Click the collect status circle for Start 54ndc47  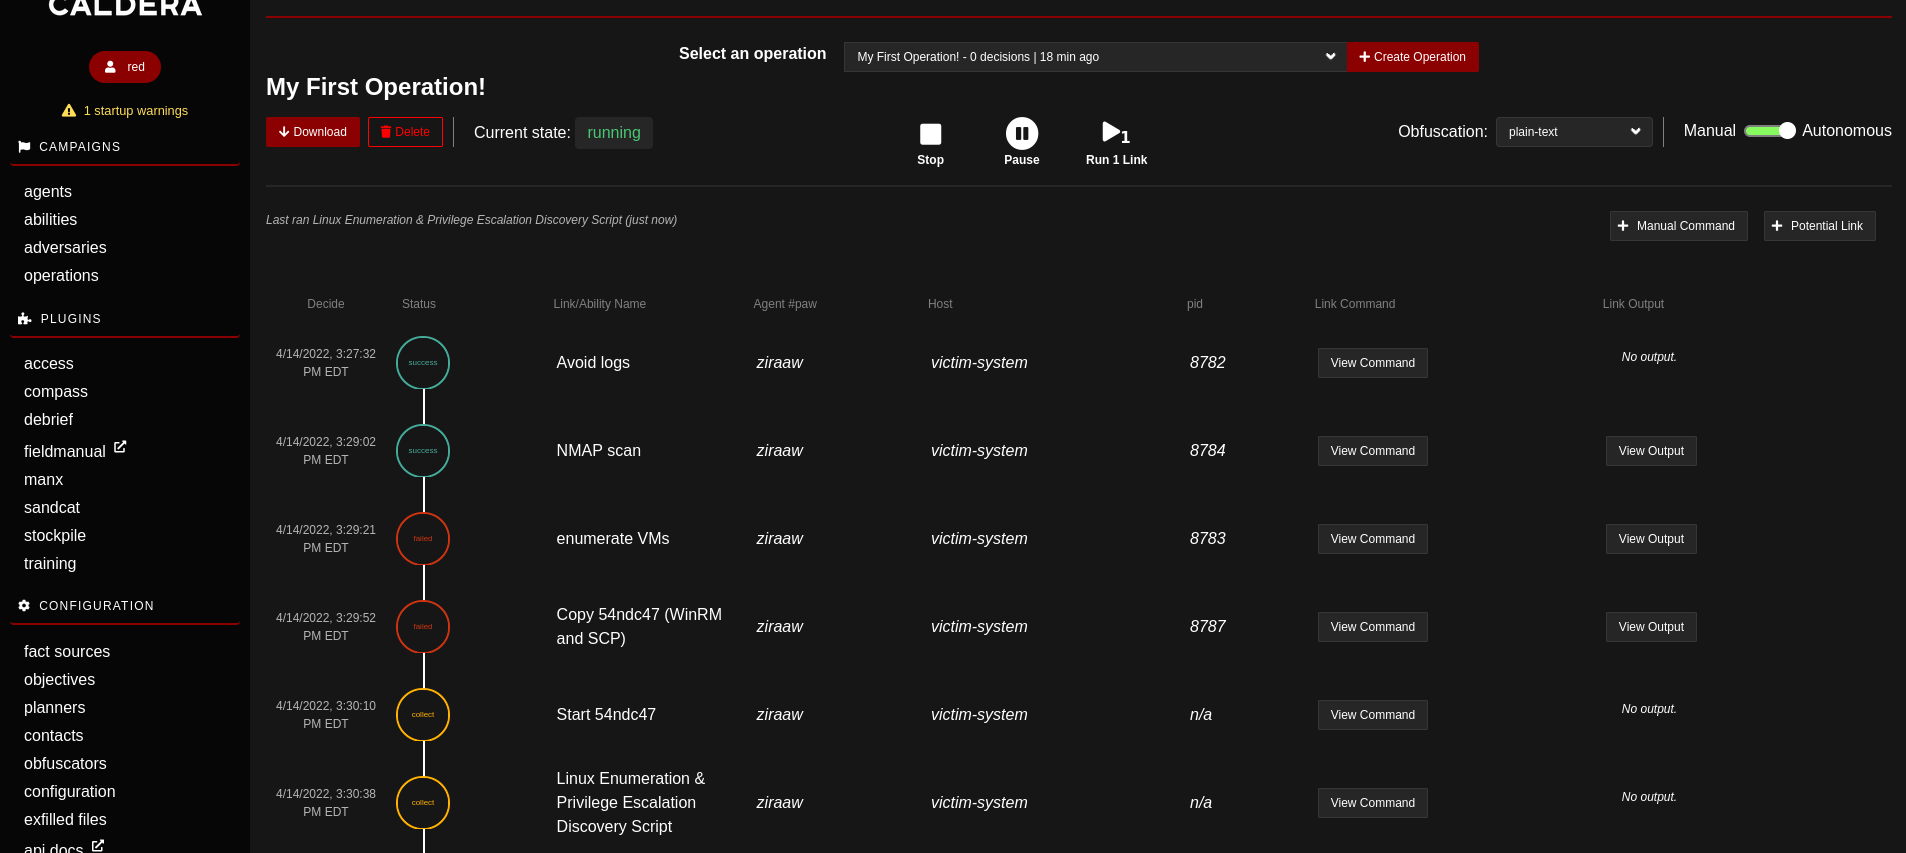(x=423, y=715)
